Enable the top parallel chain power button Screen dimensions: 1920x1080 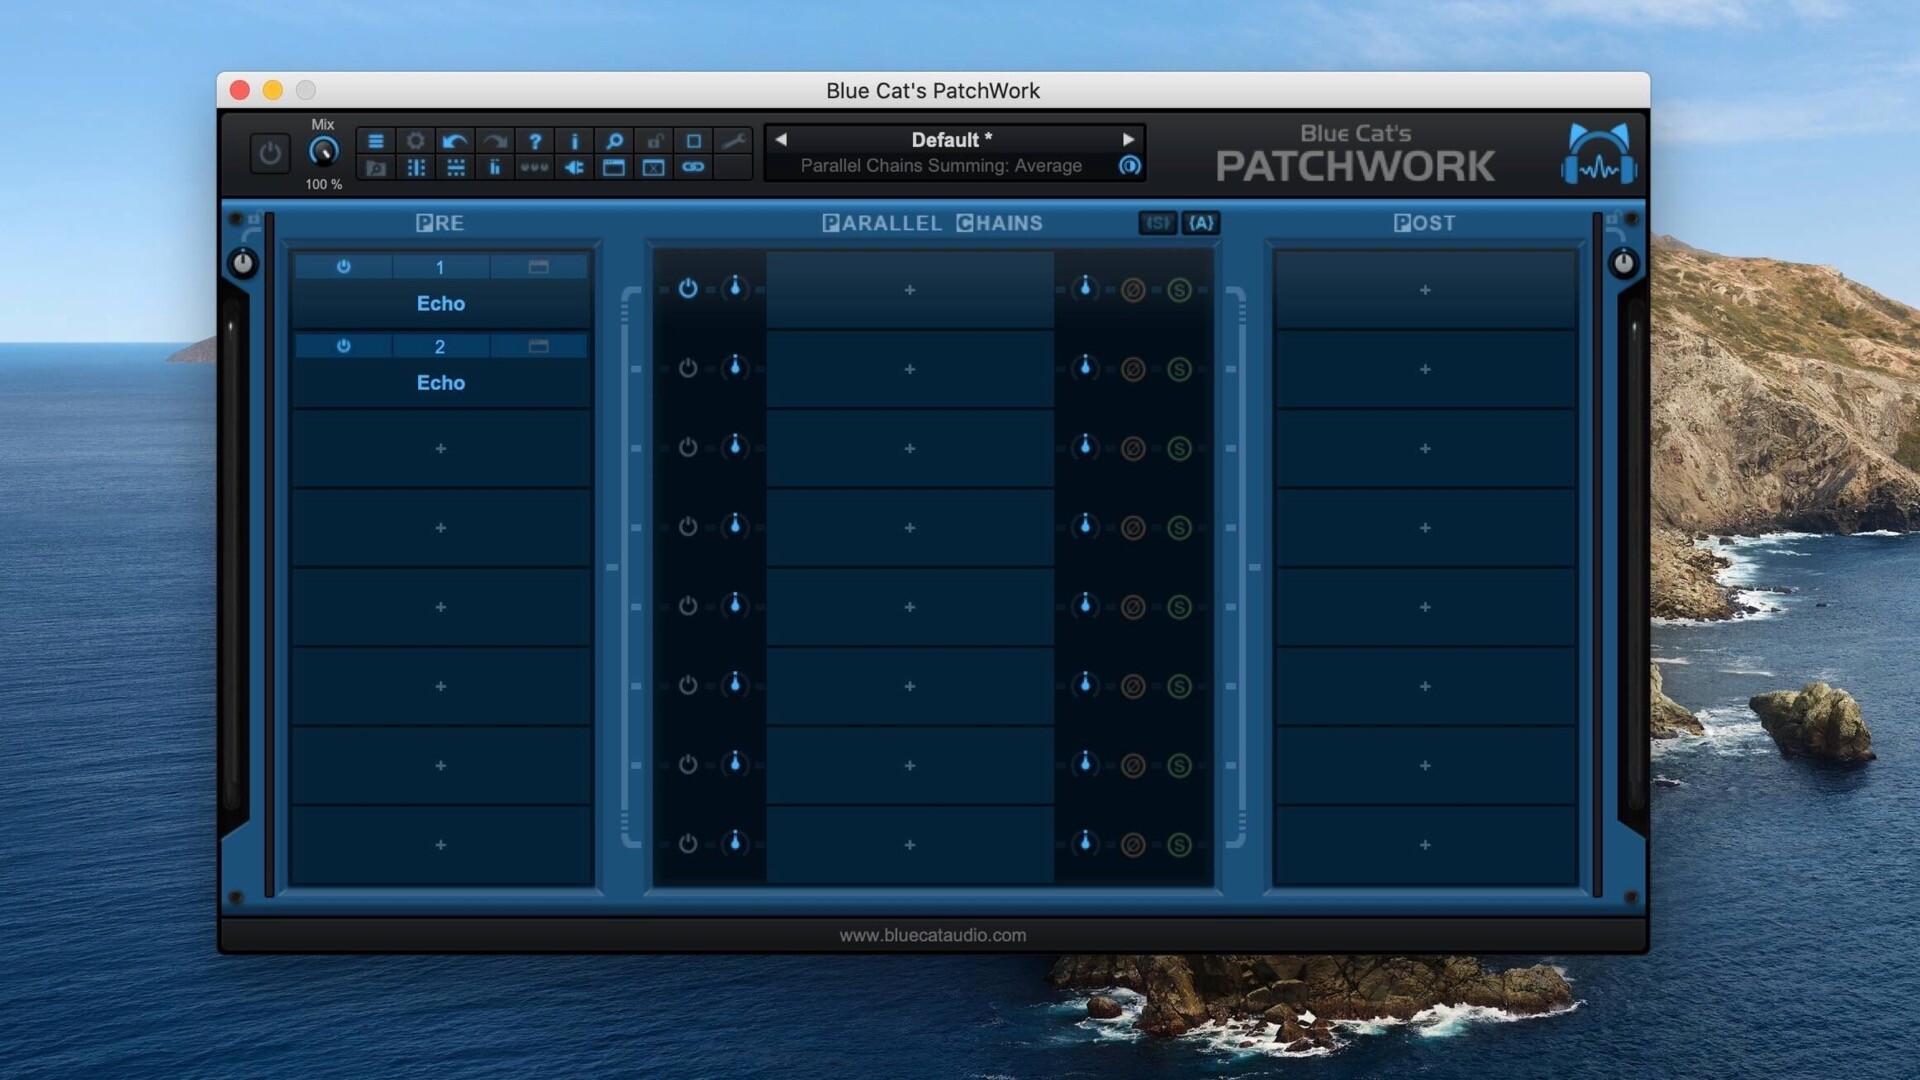pyautogui.click(x=688, y=289)
